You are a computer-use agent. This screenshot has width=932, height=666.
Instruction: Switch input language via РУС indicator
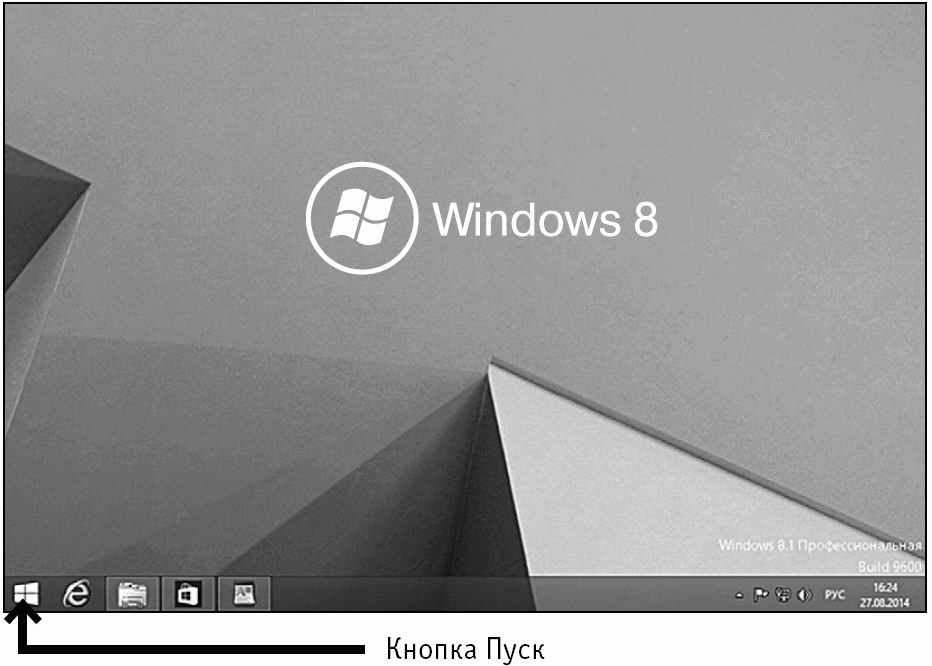tap(835, 595)
